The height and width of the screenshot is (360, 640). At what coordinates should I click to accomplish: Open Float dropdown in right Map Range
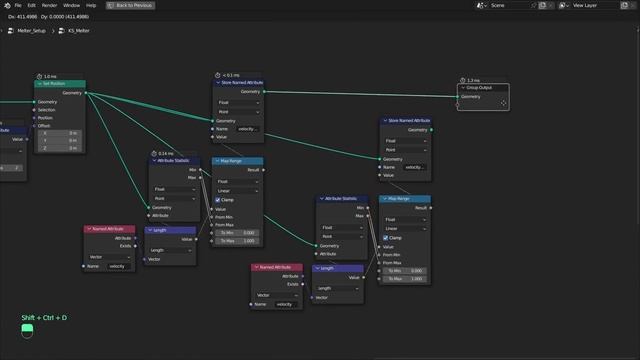click(405, 220)
